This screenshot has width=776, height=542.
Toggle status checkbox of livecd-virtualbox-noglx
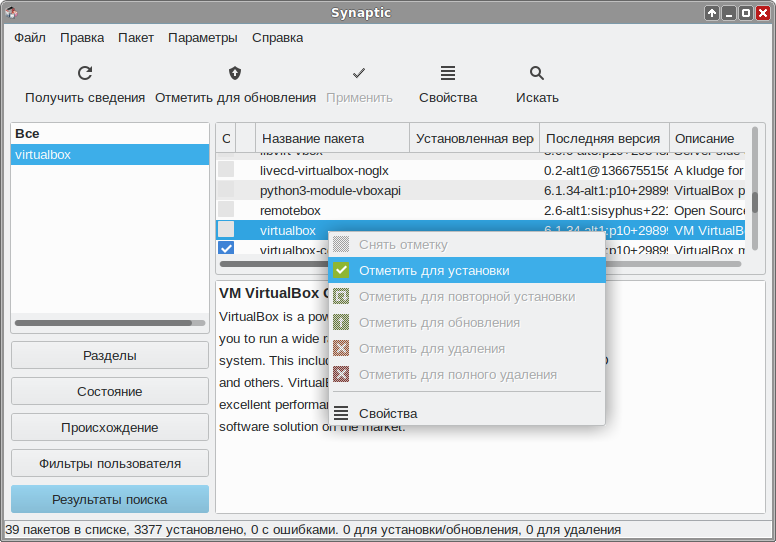pyautogui.click(x=226, y=170)
